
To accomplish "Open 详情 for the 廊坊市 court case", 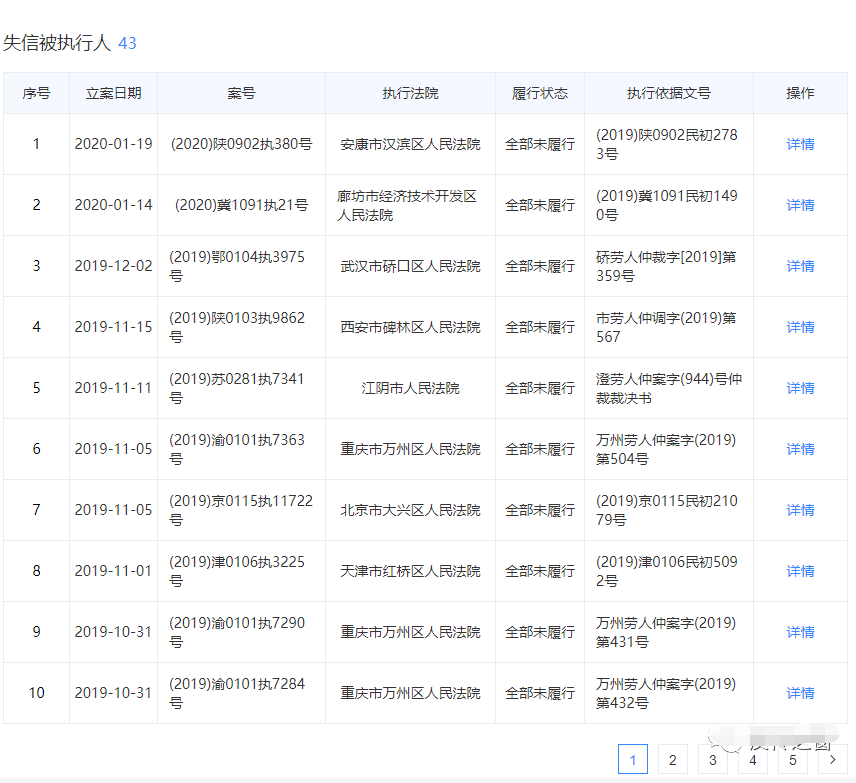I will click(800, 205).
